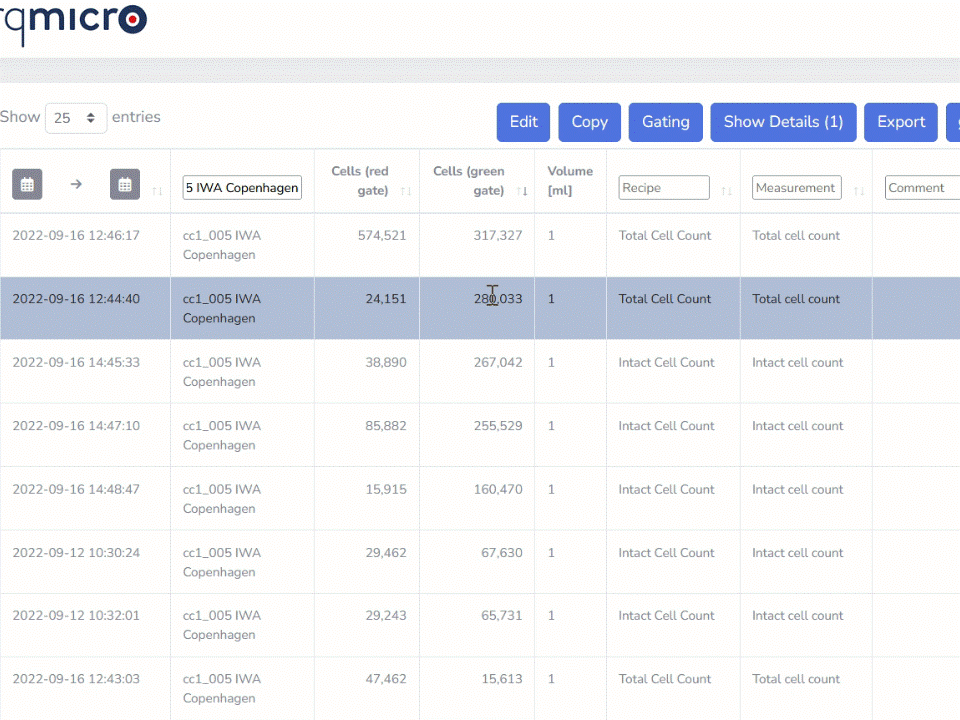The width and height of the screenshot is (960, 720).
Task: Click the Export button
Action: (x=901, y=122)
